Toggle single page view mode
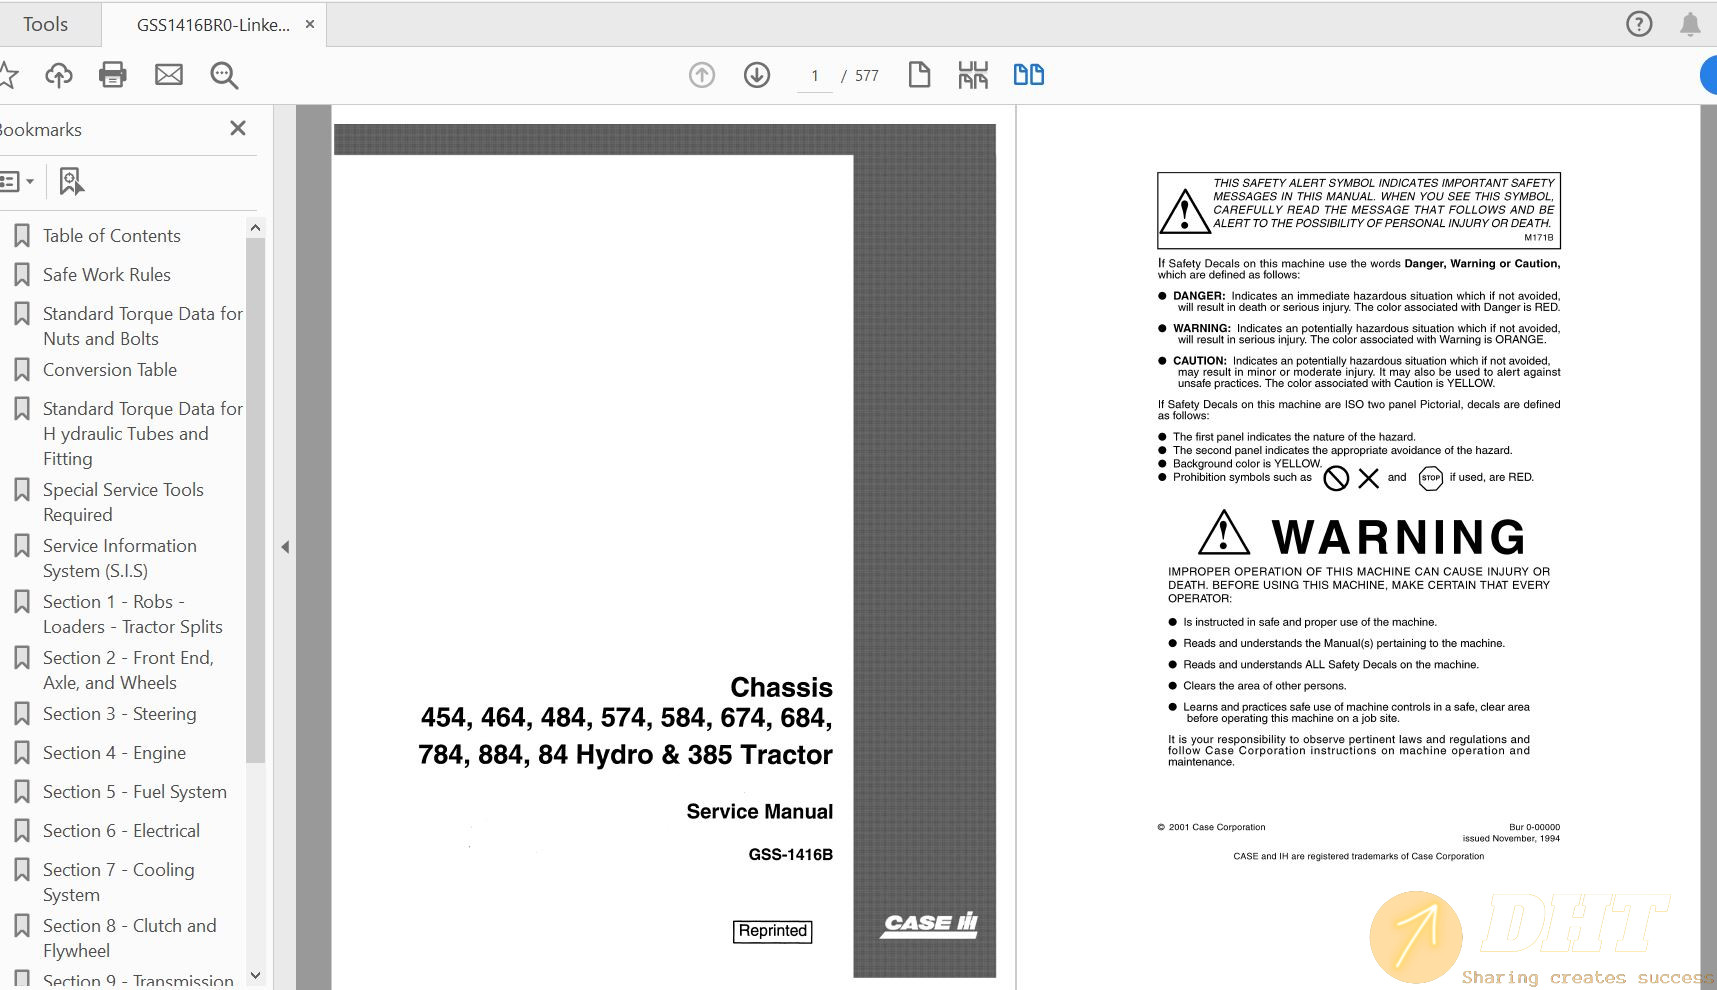Viewport: 1717px width, 990px height. (x=919, y=75)
